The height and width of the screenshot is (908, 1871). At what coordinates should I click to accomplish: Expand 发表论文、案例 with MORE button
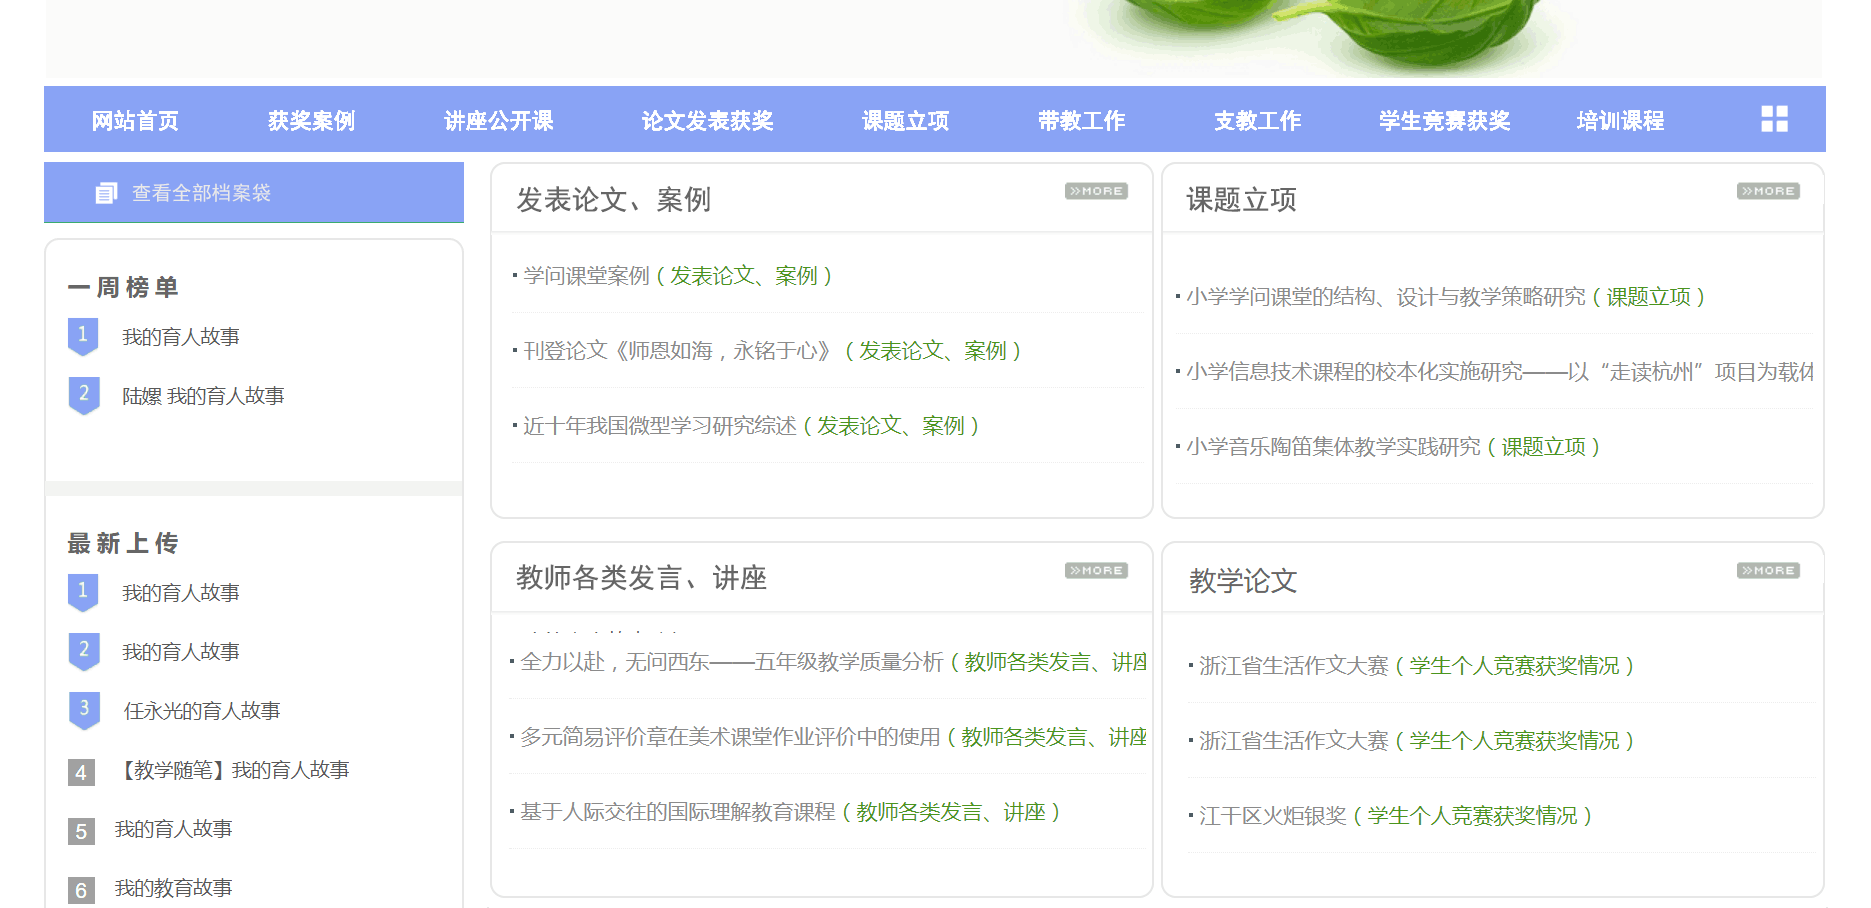1096,191
